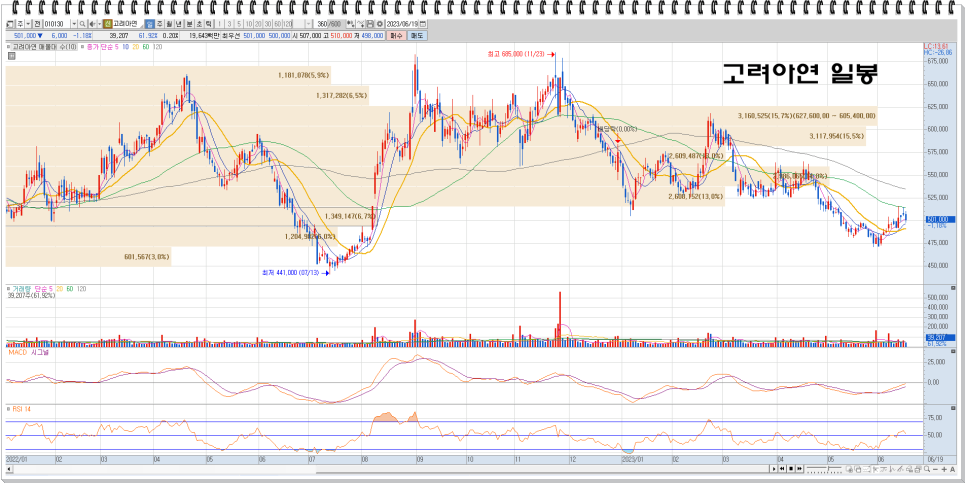
Task: Click the plus zoom-in icon at bottom right
Action: [944, 469]
